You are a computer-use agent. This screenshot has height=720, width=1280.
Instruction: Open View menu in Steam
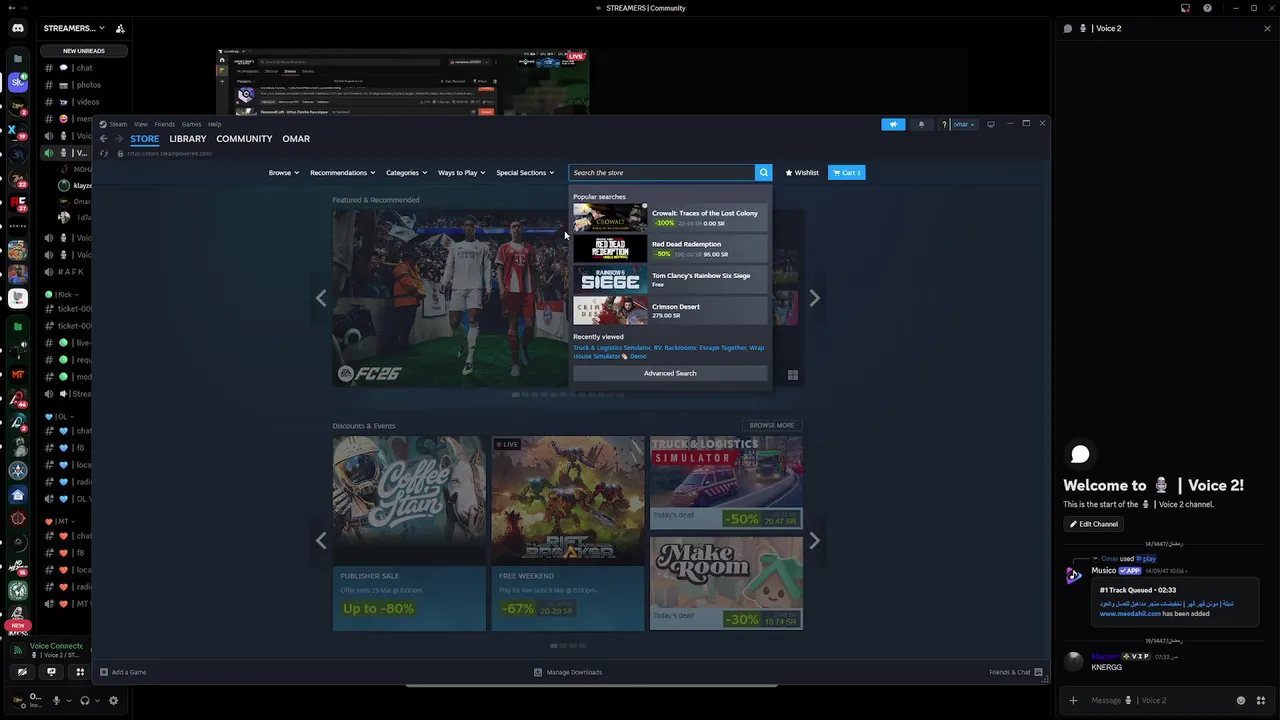pyautogui.click(x=141, y=124)
